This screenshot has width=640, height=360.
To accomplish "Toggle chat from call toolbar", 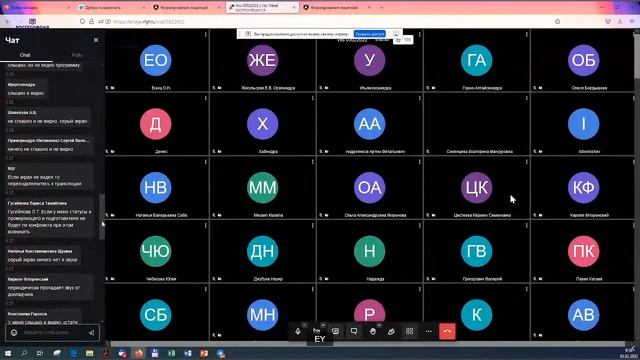I will 354,331.
